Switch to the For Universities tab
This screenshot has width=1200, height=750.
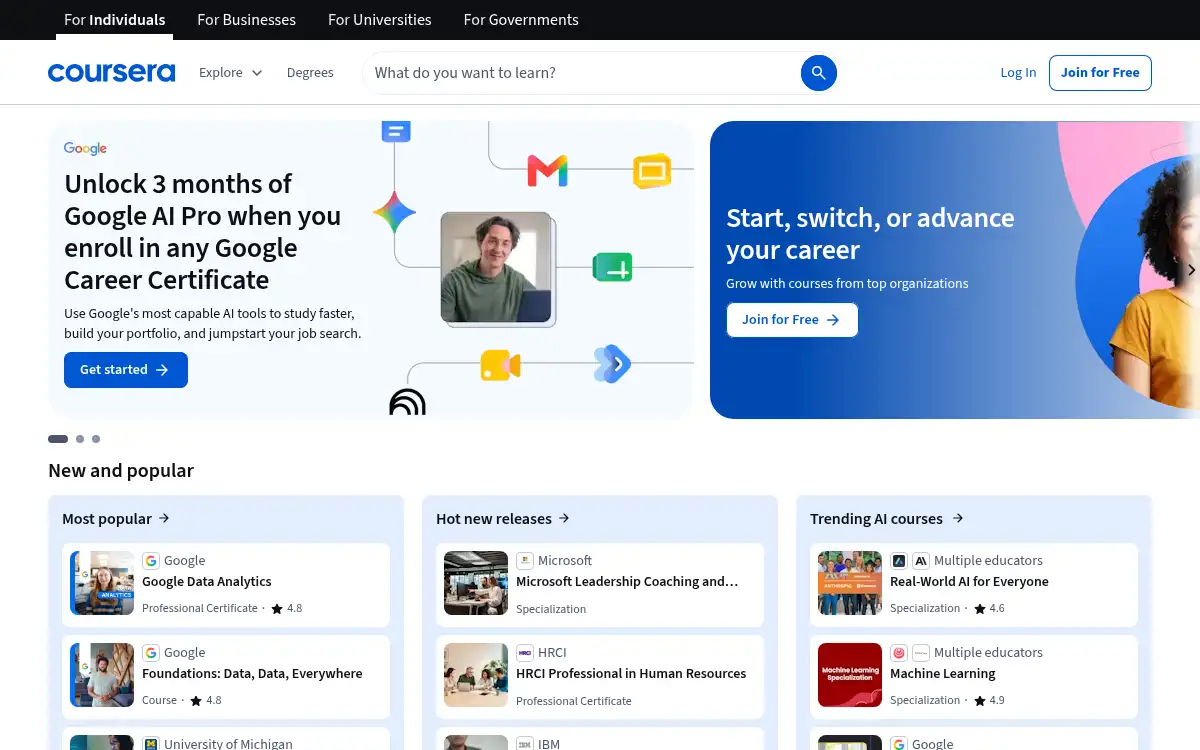coord(380,20)
